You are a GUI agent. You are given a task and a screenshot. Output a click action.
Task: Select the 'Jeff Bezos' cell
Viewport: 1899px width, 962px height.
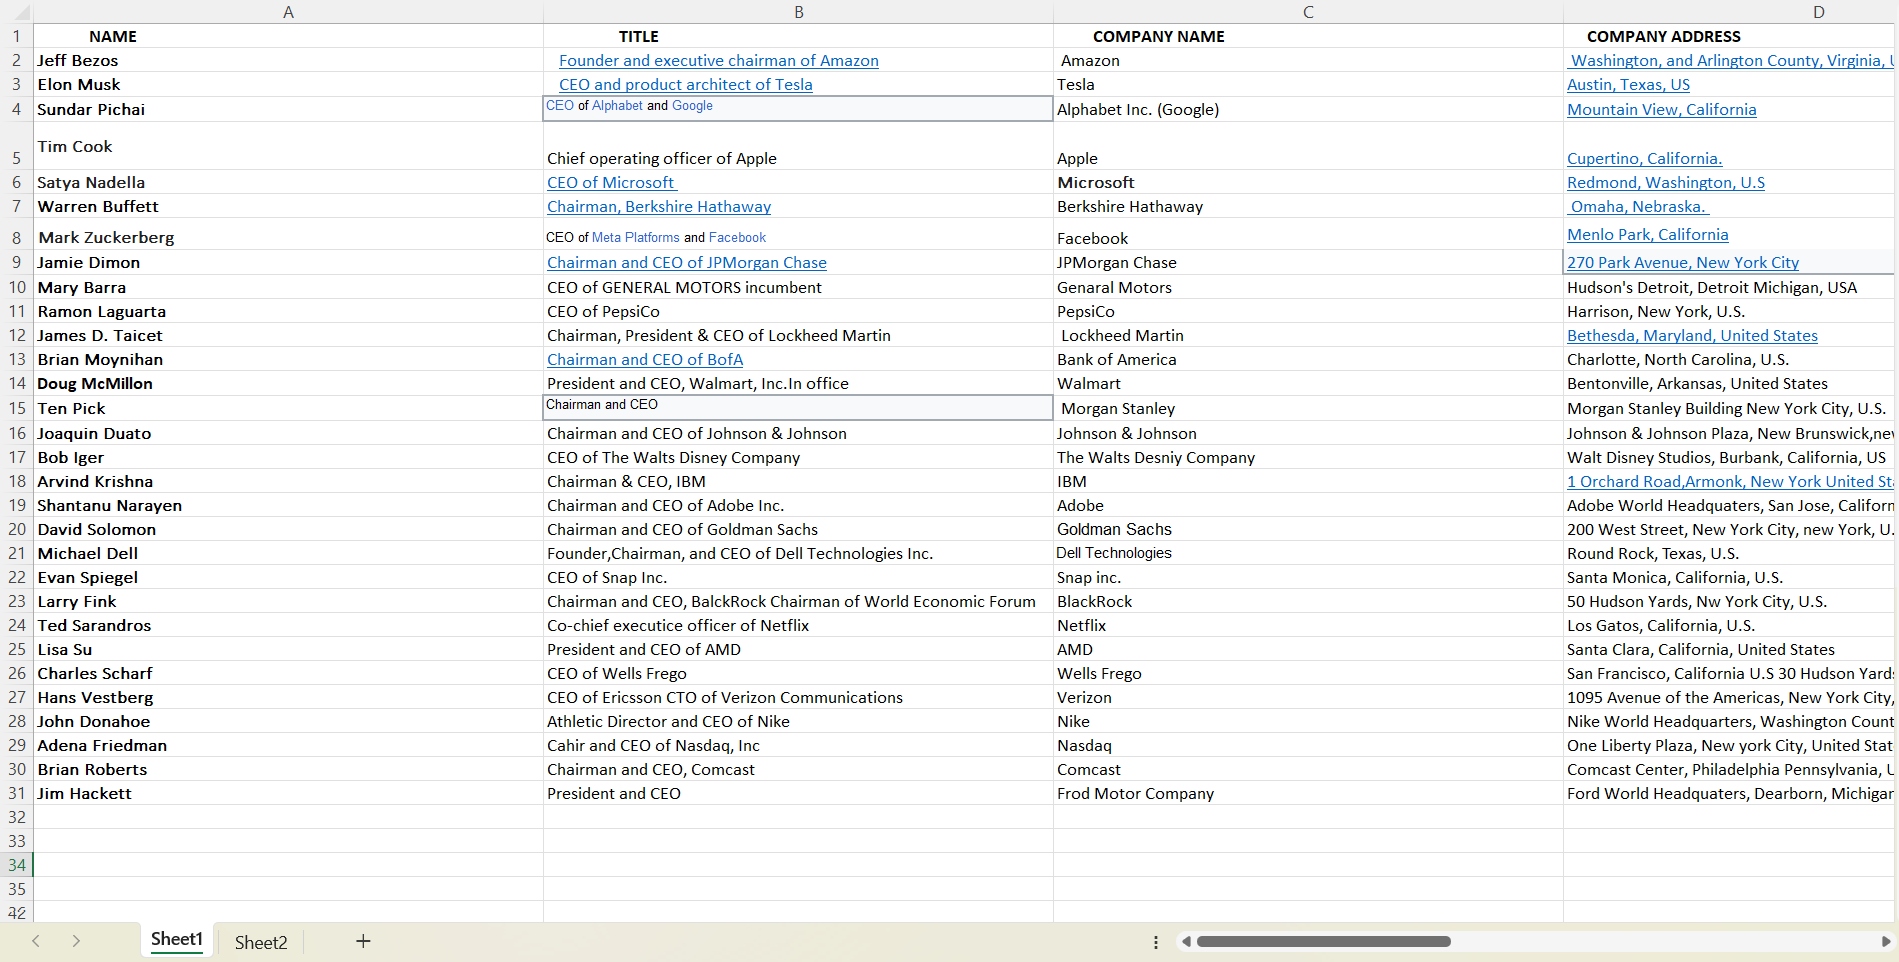click(x=288, y=61)
